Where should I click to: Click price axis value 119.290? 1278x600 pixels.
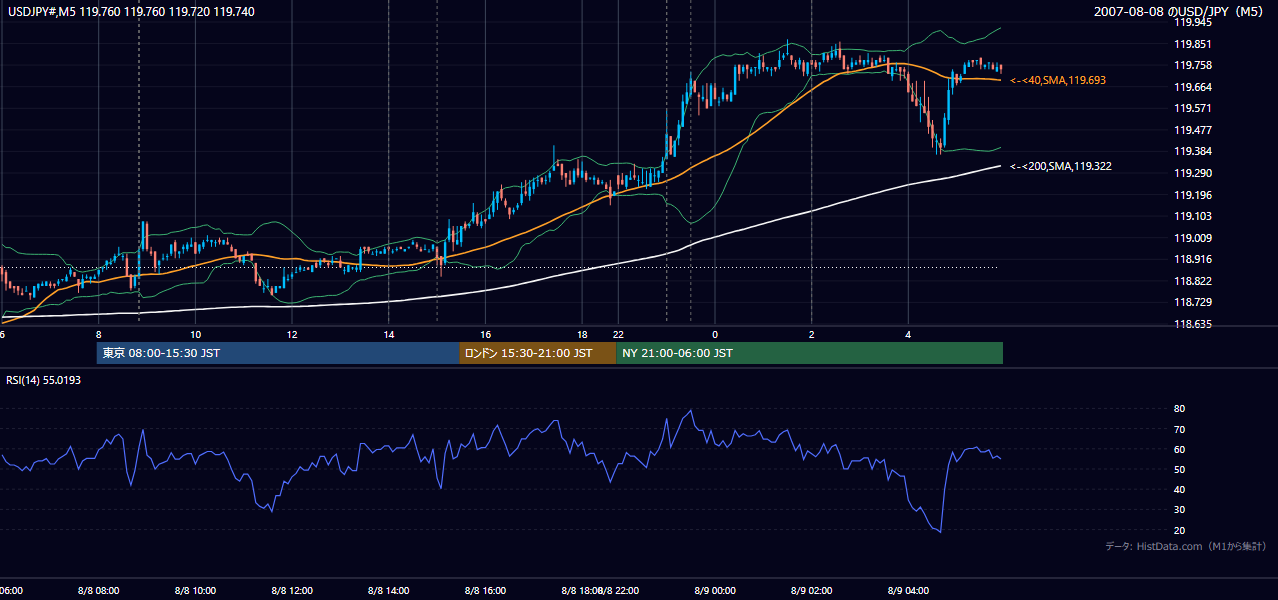(x=1193, y=173)
